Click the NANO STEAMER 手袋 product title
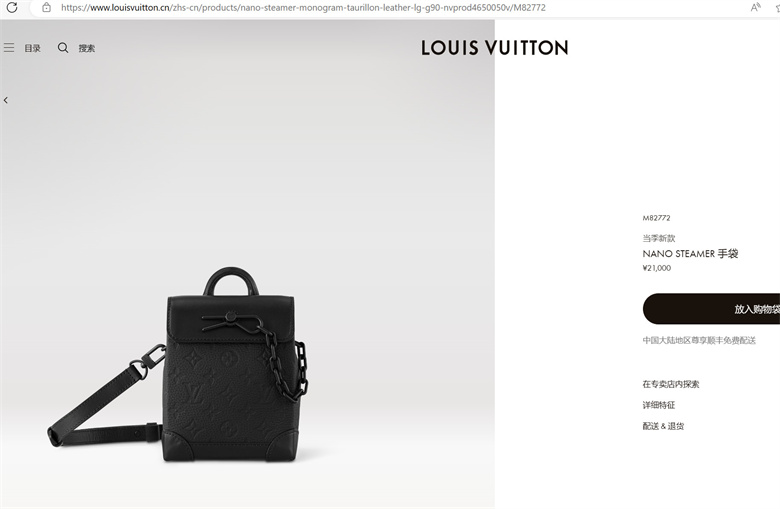The image size is (780, 509). pos(690,254)
